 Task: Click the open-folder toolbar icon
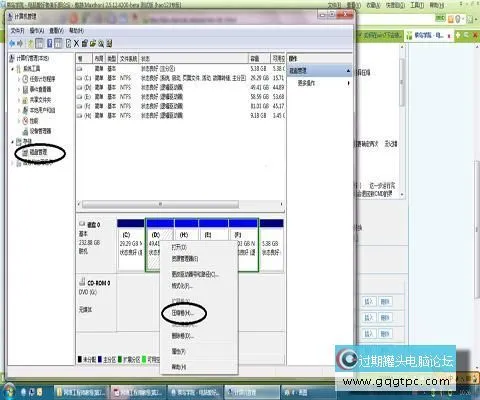point(93,43)
